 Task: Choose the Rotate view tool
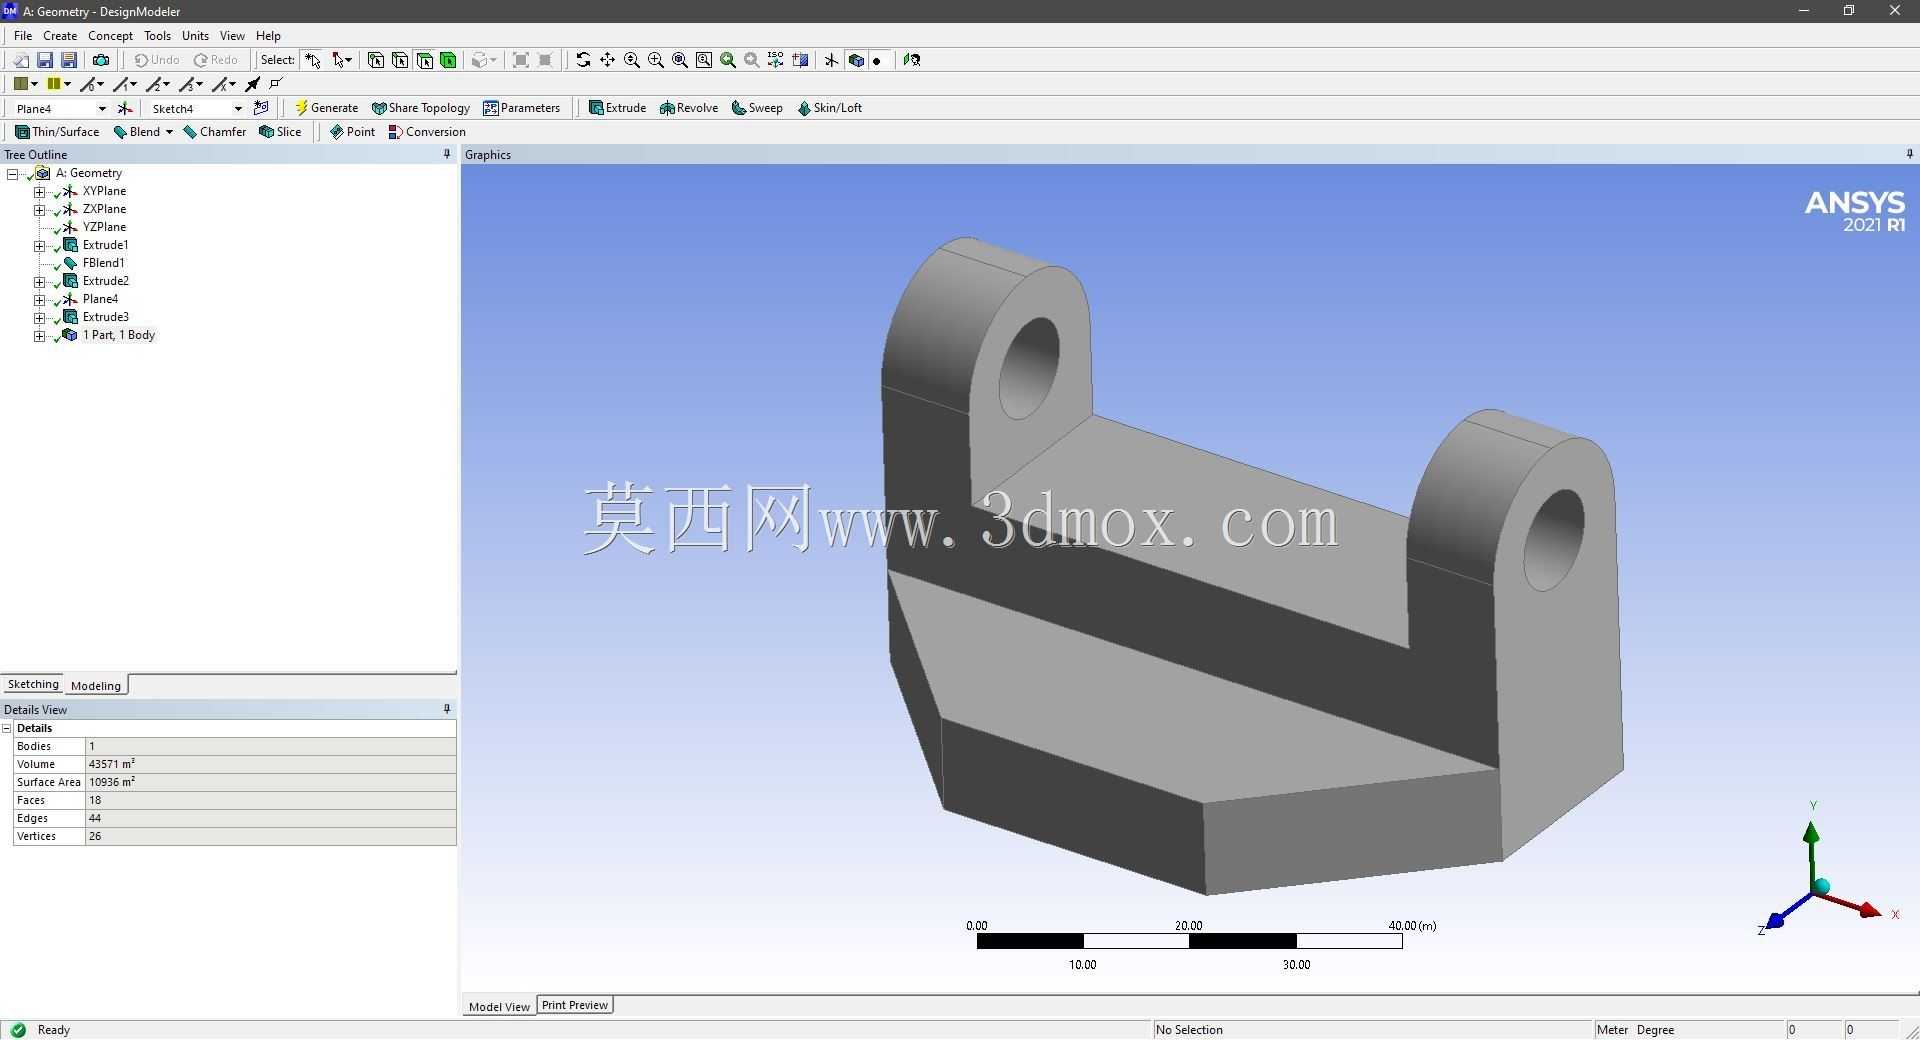583,60
